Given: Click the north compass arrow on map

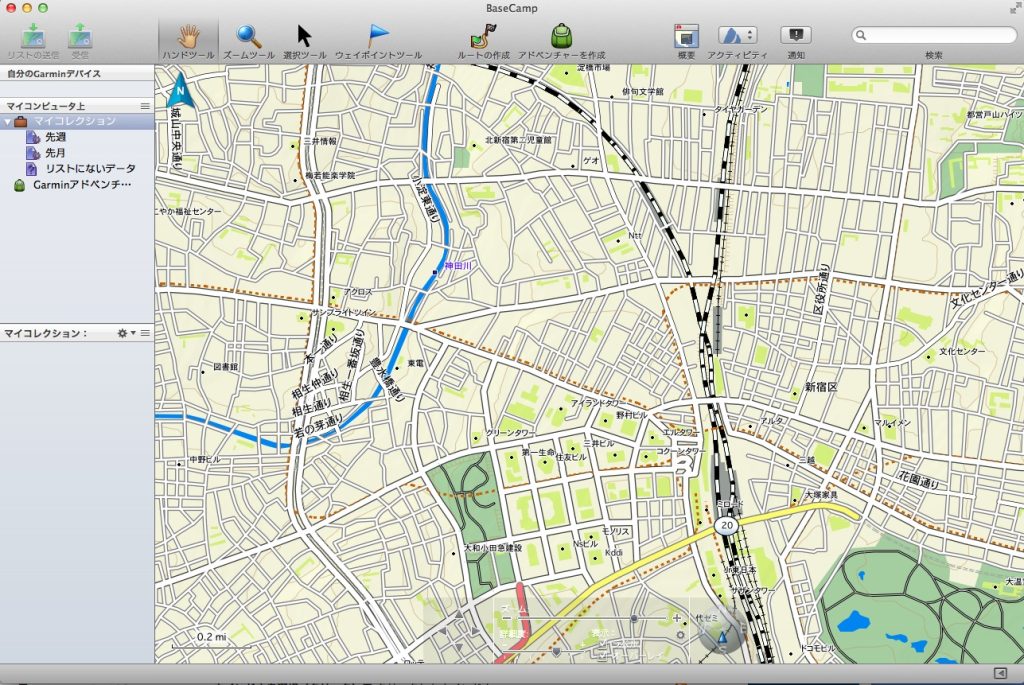Looking at the screenshot, I should 180,89.
